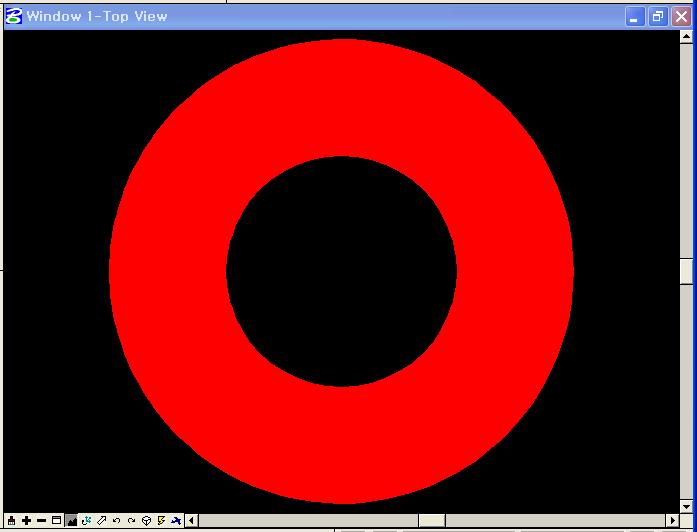Click the View Previous undo arrow

coord(116,521)
